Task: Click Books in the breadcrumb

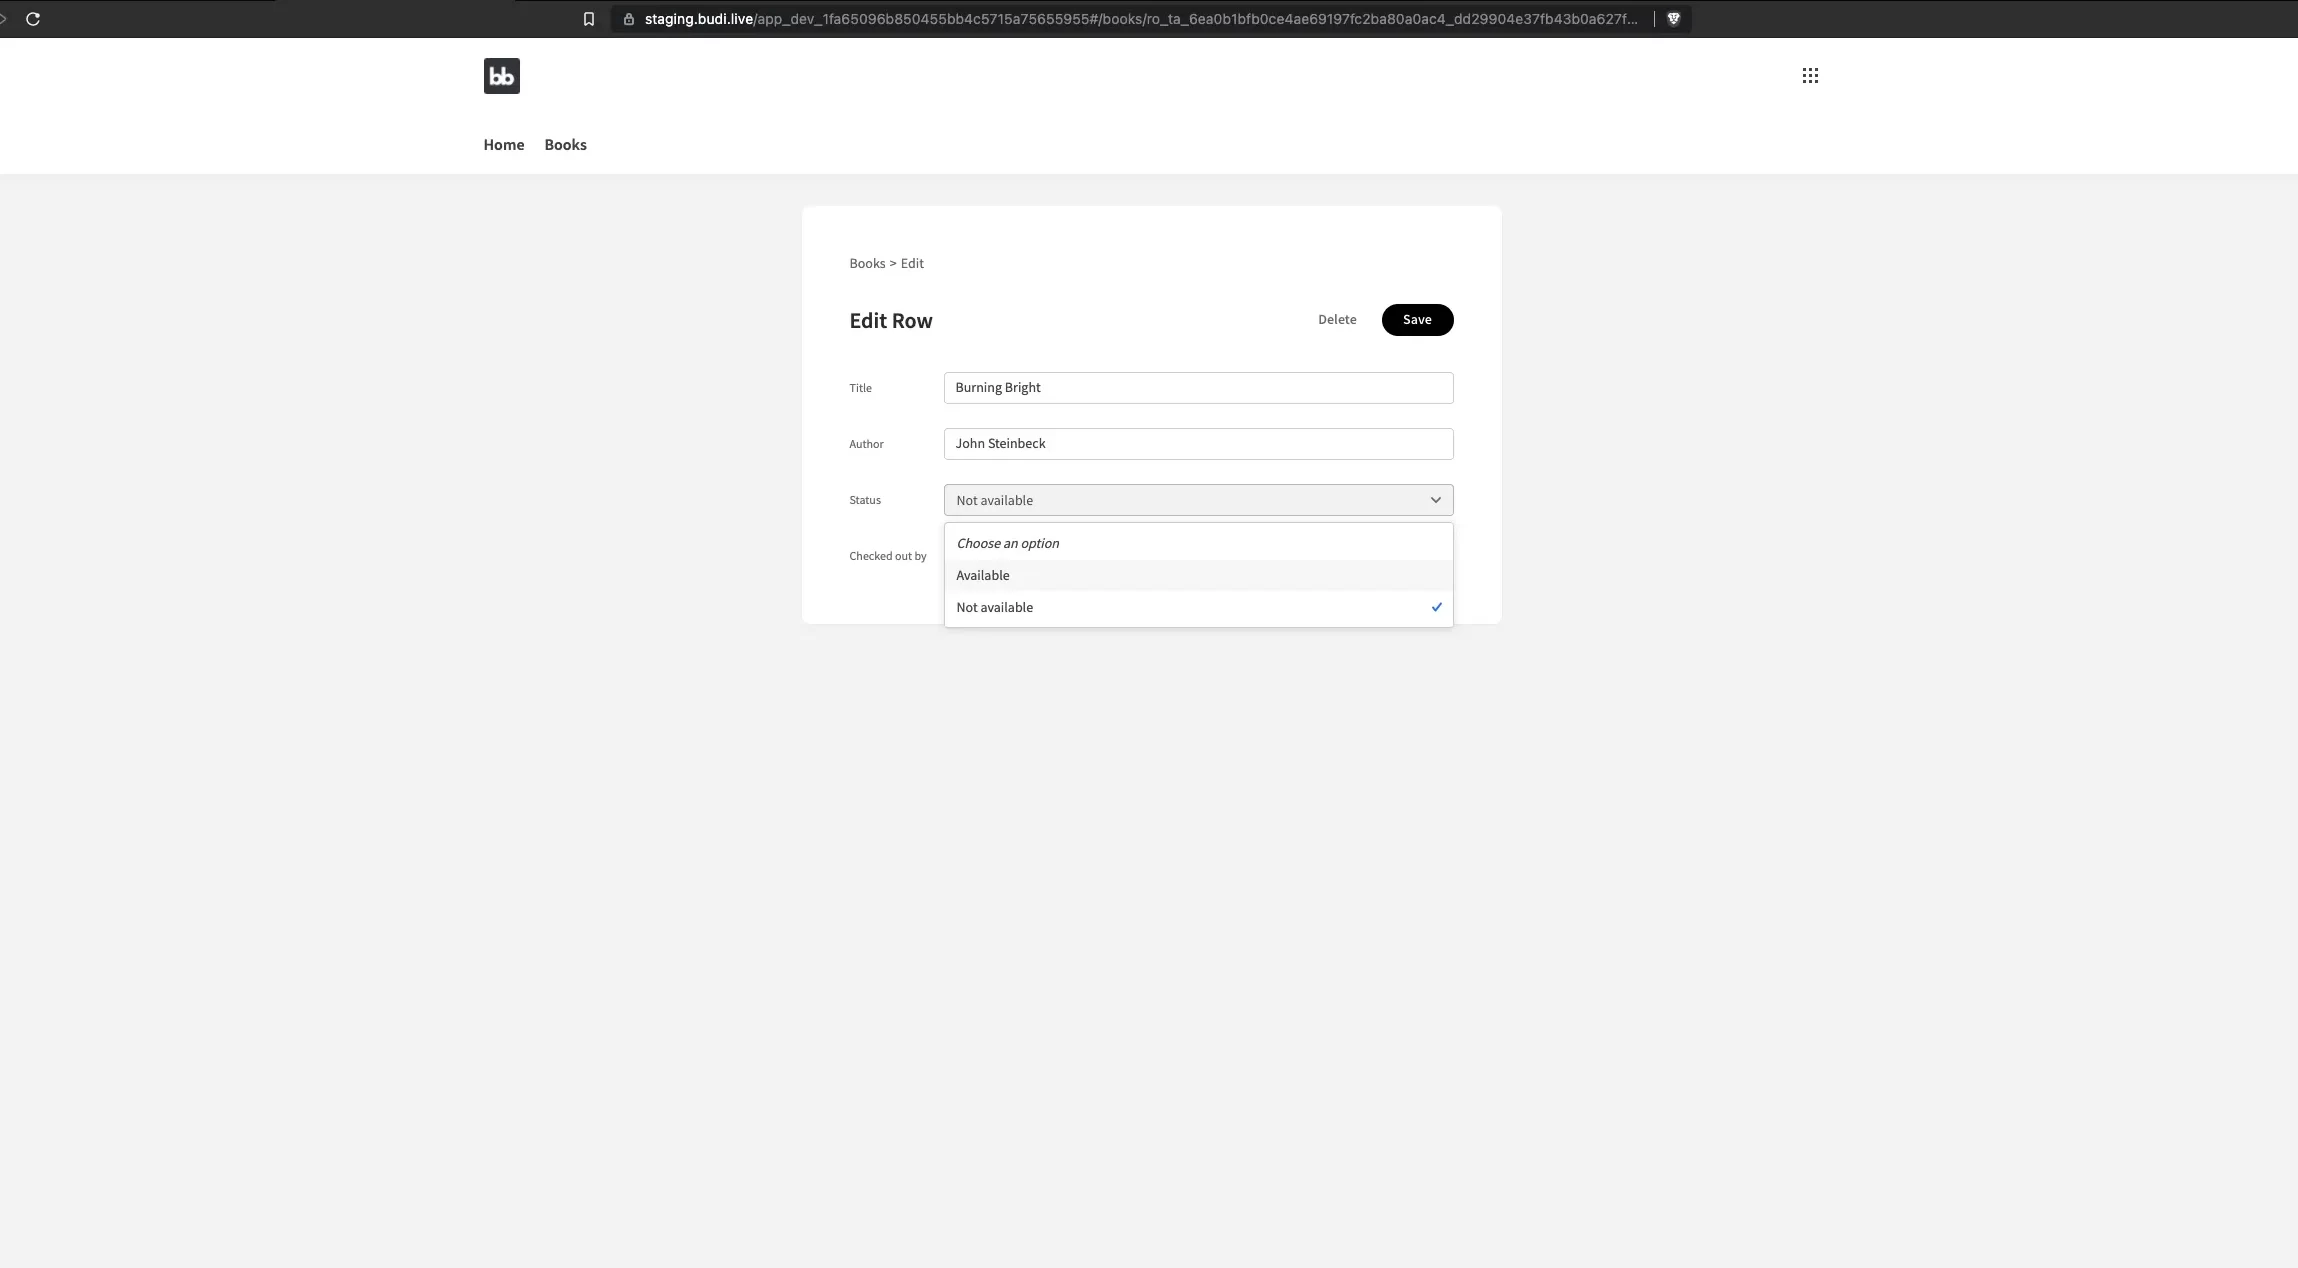Action: (866, 263)
